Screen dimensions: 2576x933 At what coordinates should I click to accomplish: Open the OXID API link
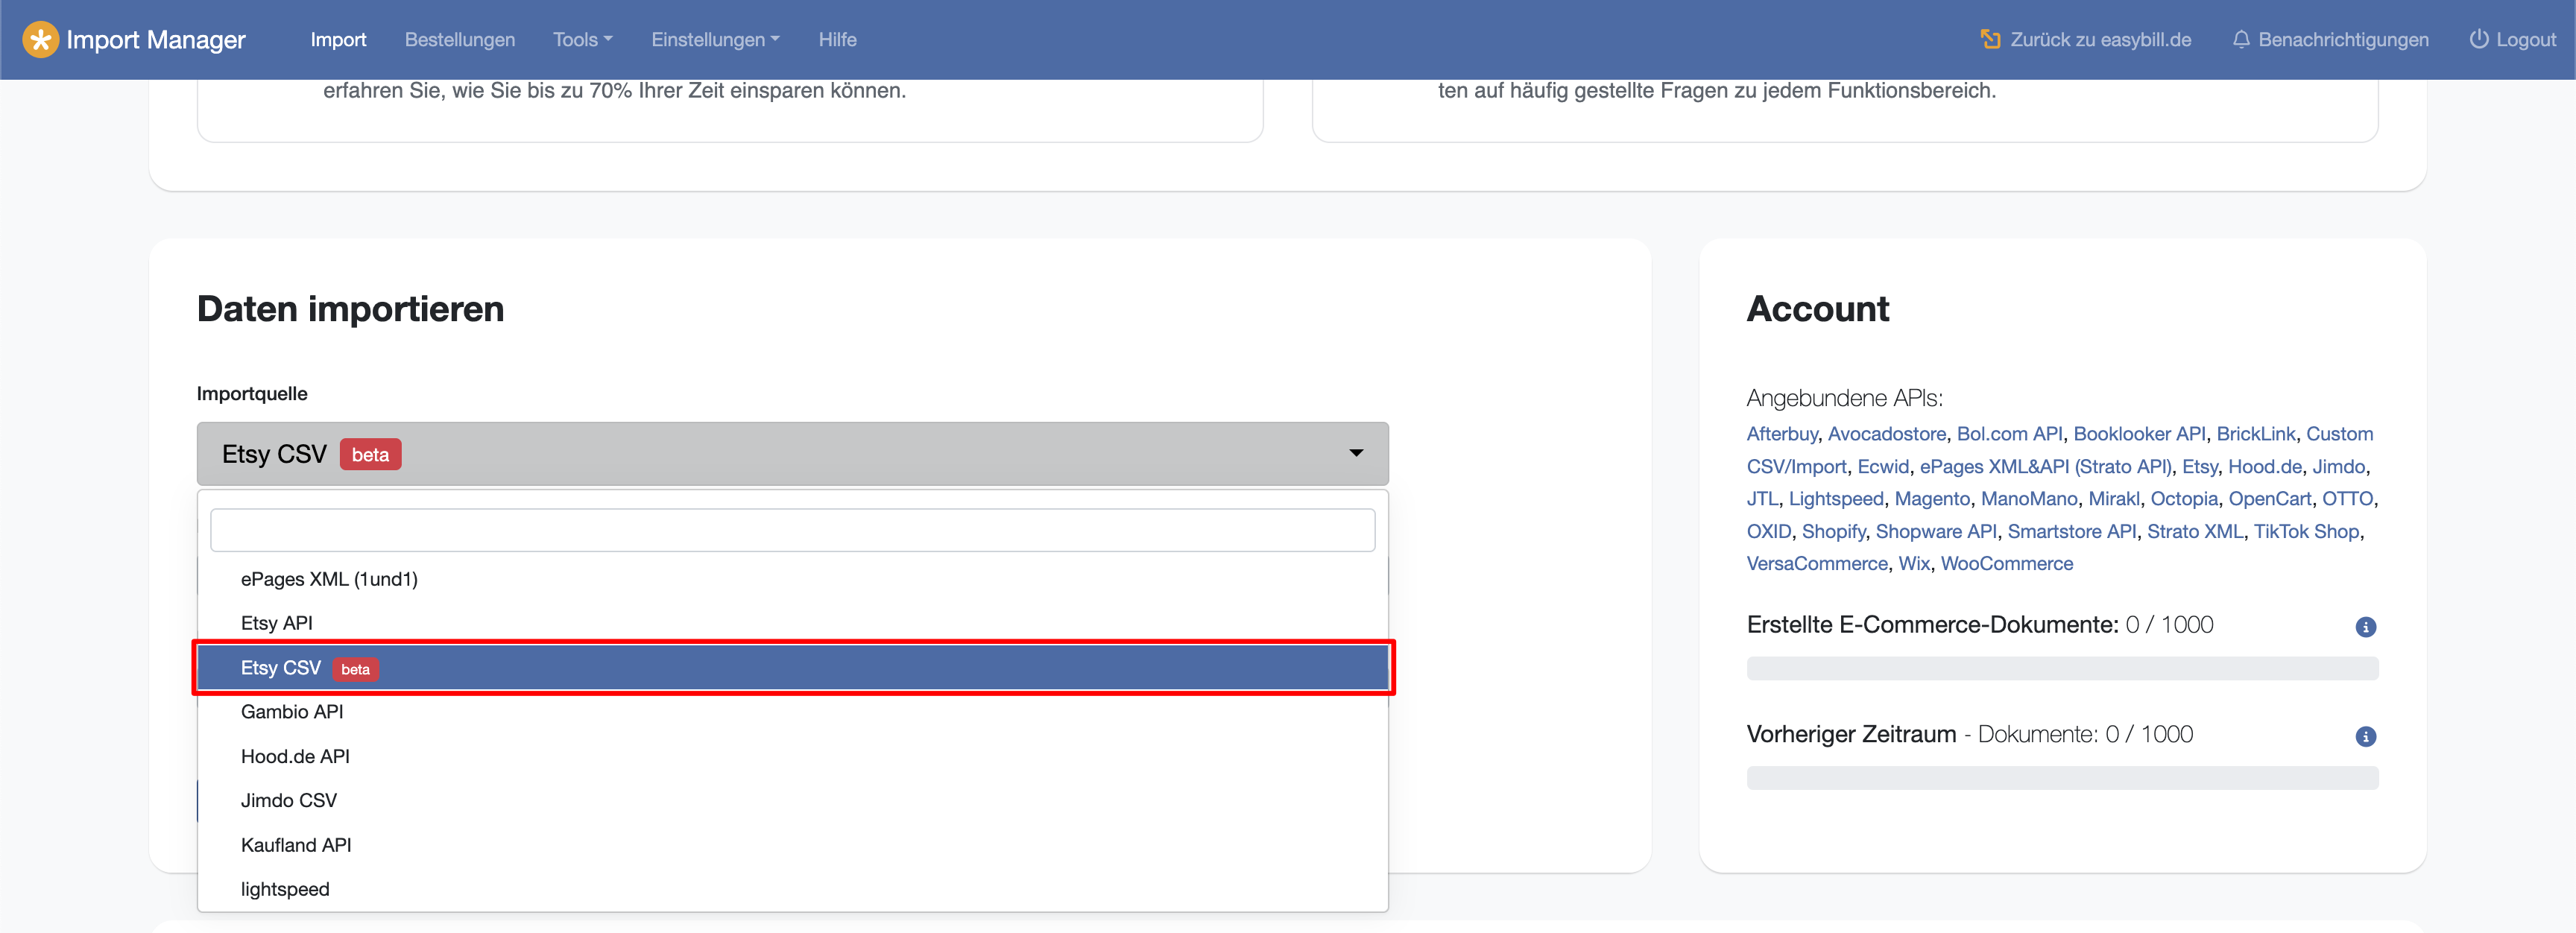(1769, 532)
